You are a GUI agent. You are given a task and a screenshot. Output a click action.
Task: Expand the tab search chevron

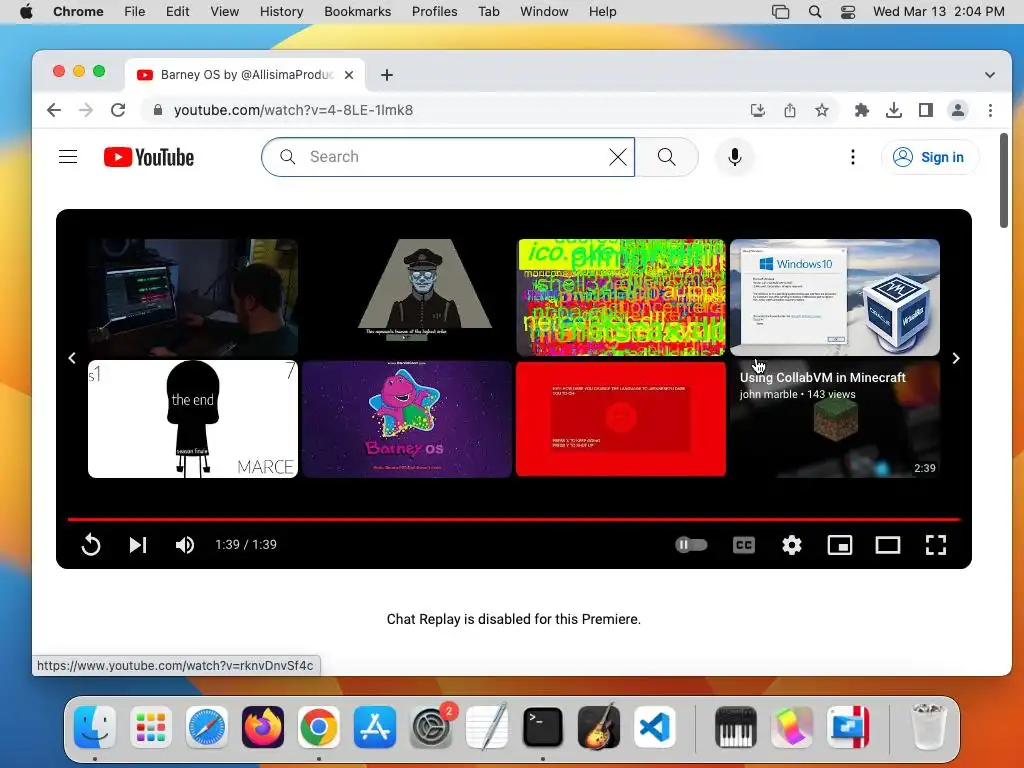tap(990, 75)
